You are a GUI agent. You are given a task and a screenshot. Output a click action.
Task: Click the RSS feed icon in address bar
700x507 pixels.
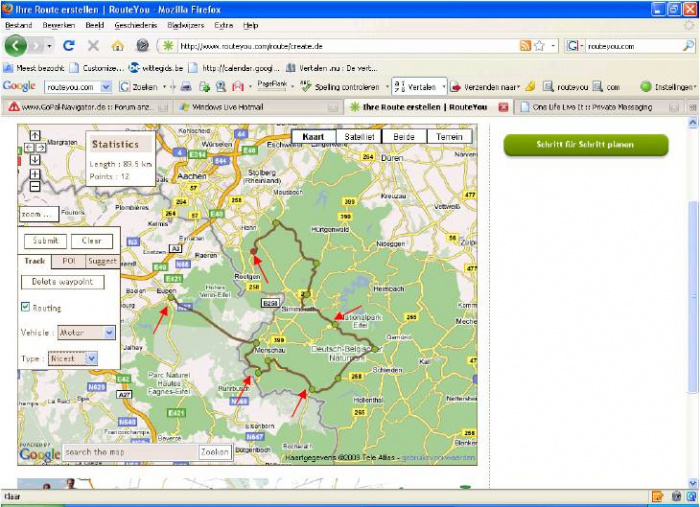(525, 46)
